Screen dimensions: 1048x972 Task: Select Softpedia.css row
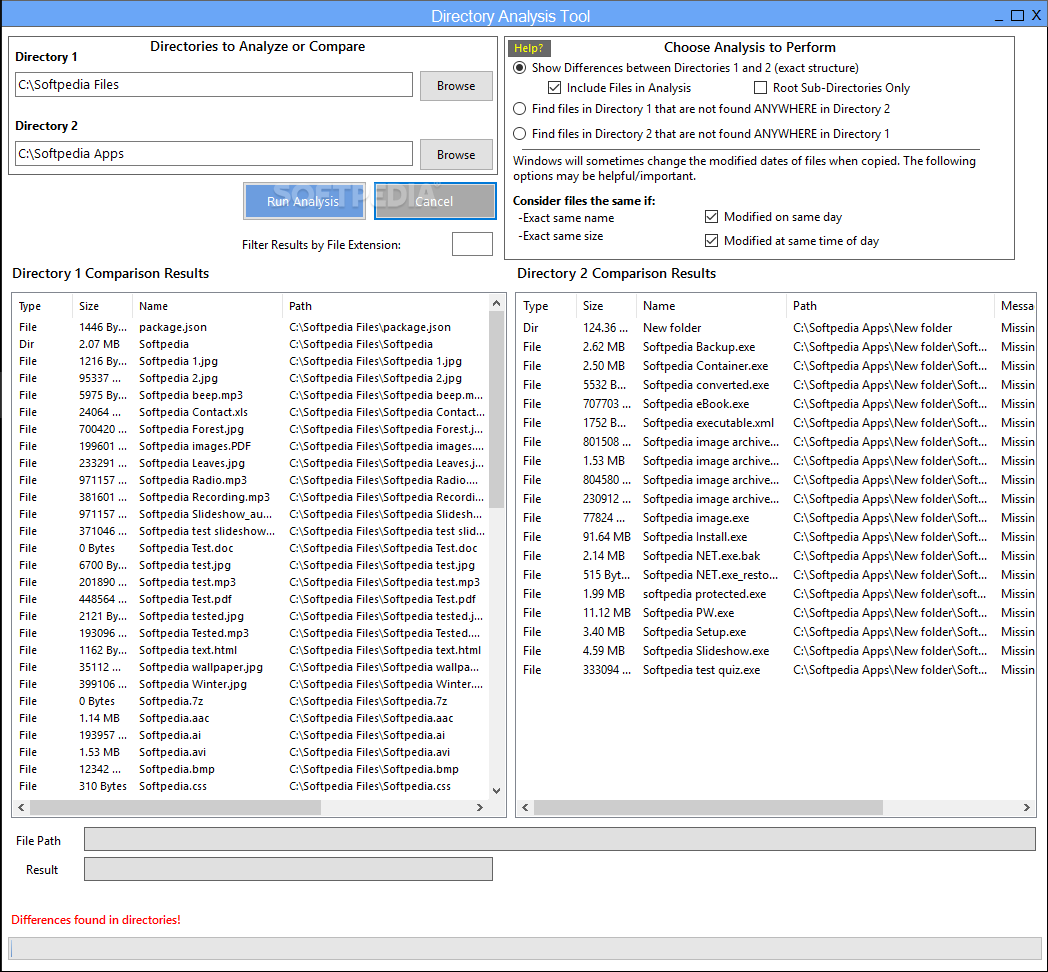251,786
